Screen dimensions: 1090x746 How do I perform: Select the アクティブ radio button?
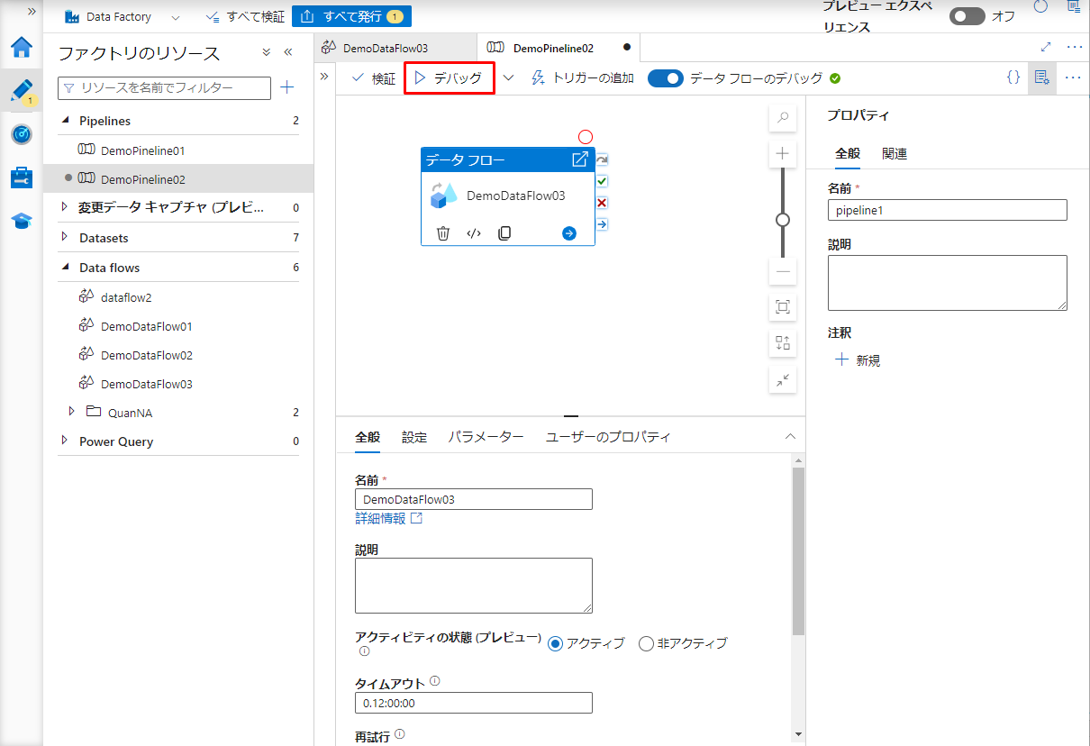click(555, 644)
